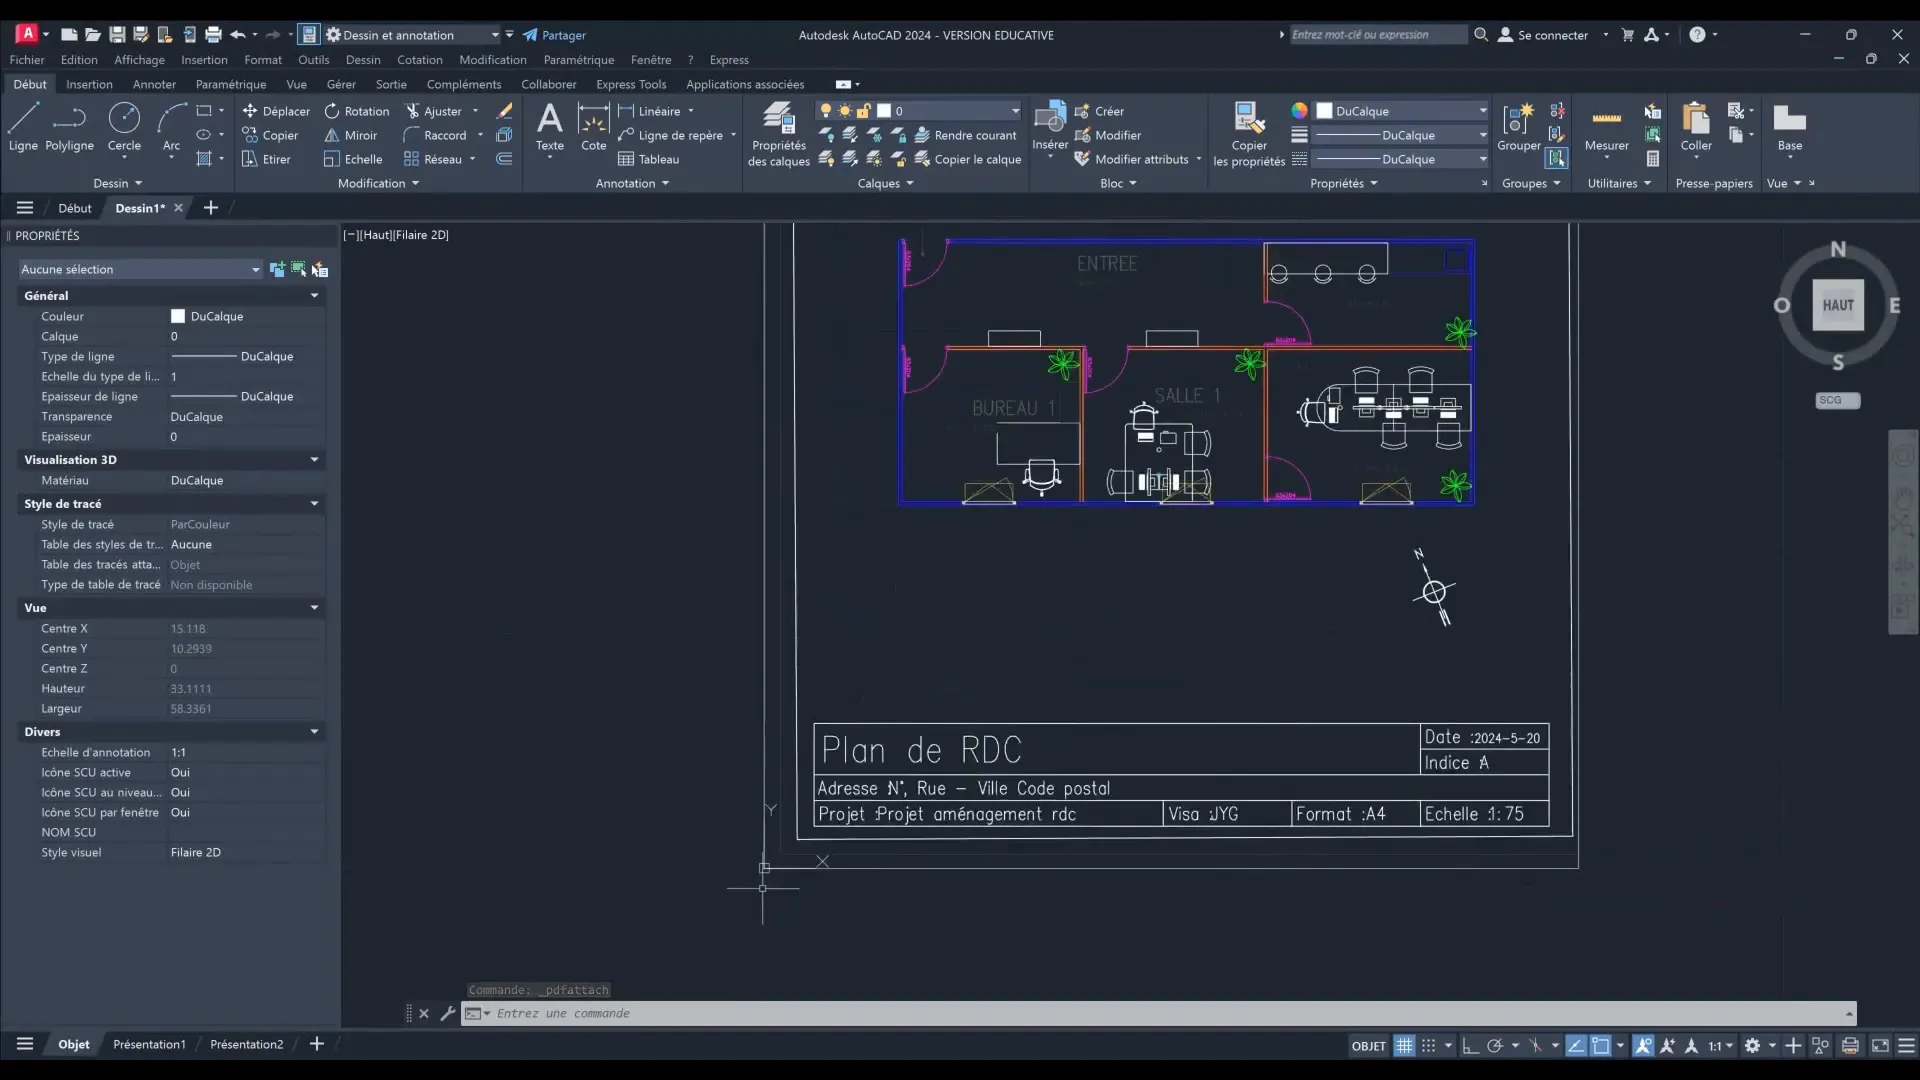The image size is (1920, 1080).
Task: Open the Insertion ribbon tab
Action: (89, 84)
